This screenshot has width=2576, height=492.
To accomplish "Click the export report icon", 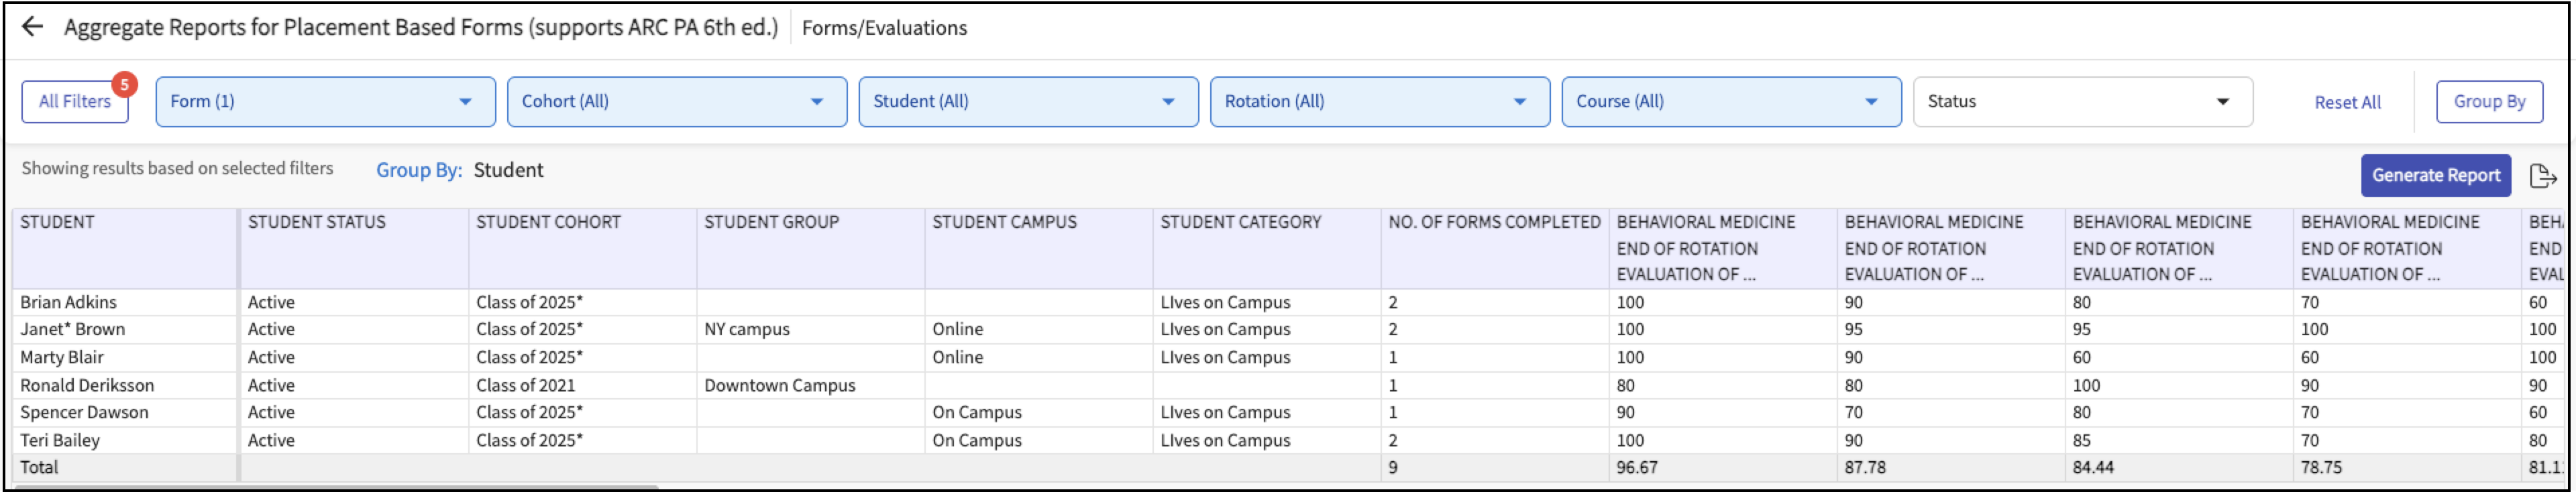I will point(2542,176).
